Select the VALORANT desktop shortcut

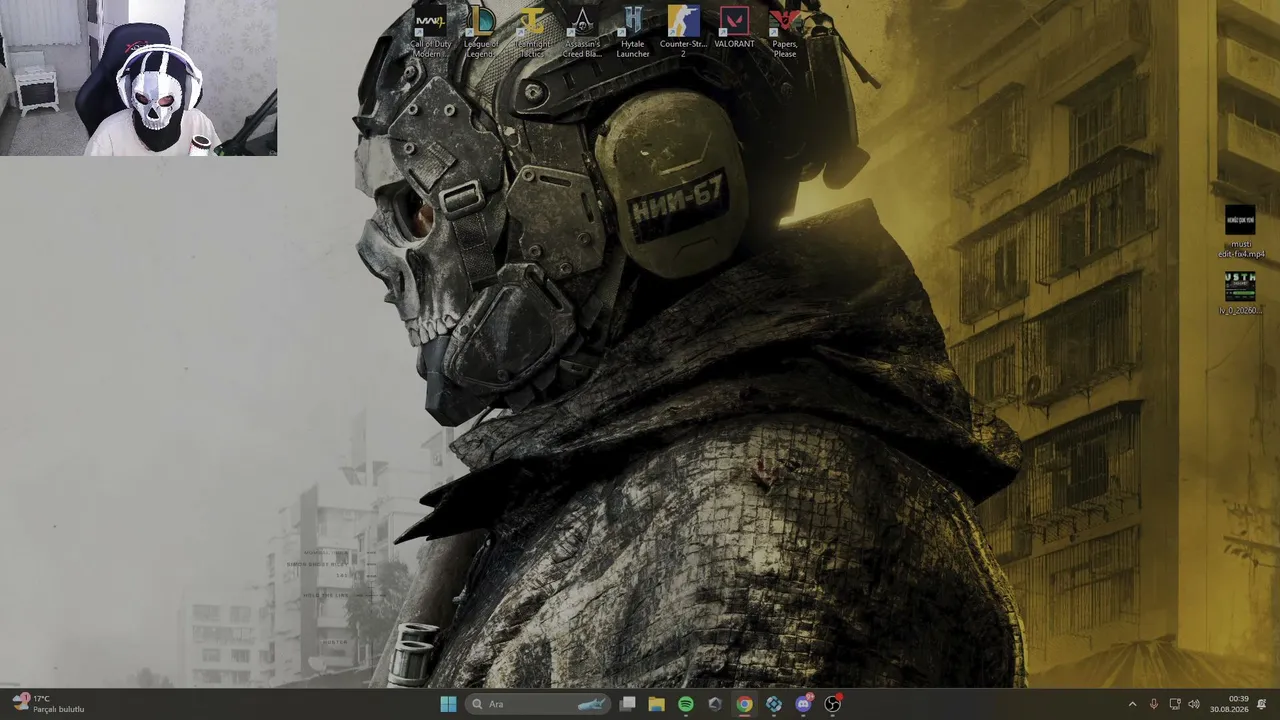pos(734,27)
